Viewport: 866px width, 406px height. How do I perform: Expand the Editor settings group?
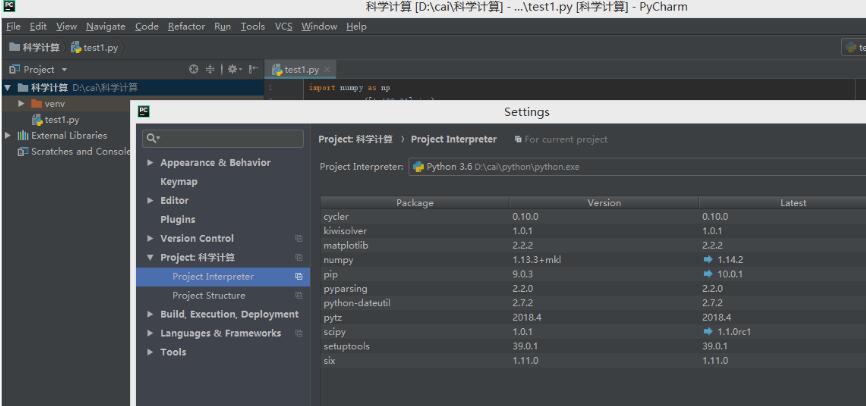pos(150,201)
